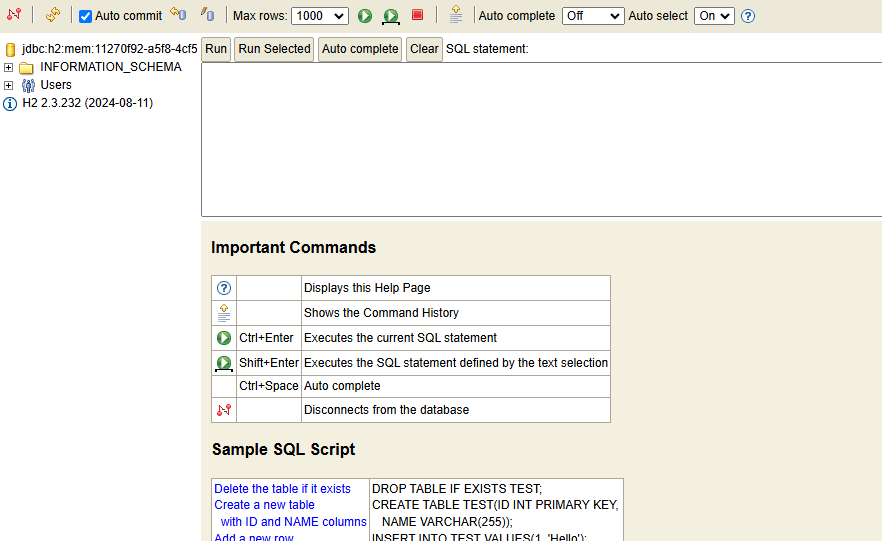The width and height of the screenshot is (882, 541).
Task: Click the Command History icon in the commands table
Action: (224, 313)
